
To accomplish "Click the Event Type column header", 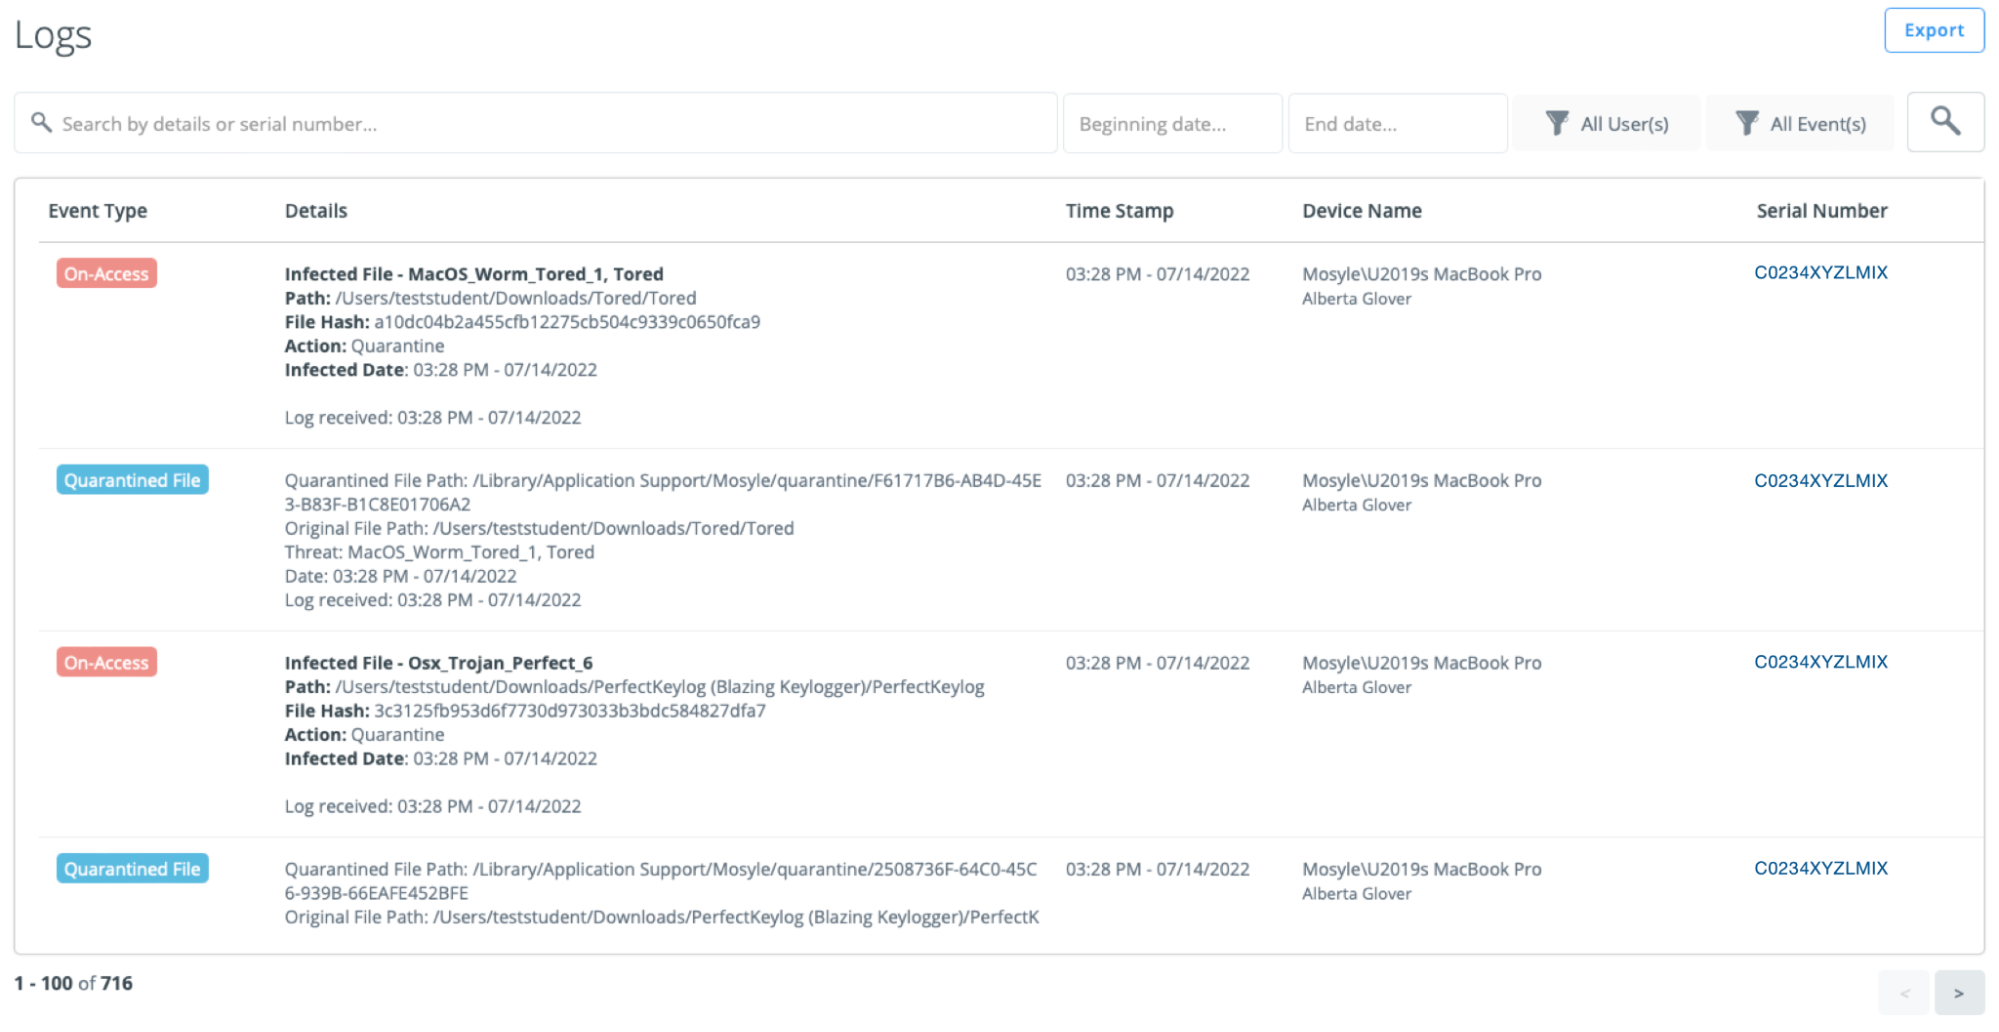I will 98,211.
